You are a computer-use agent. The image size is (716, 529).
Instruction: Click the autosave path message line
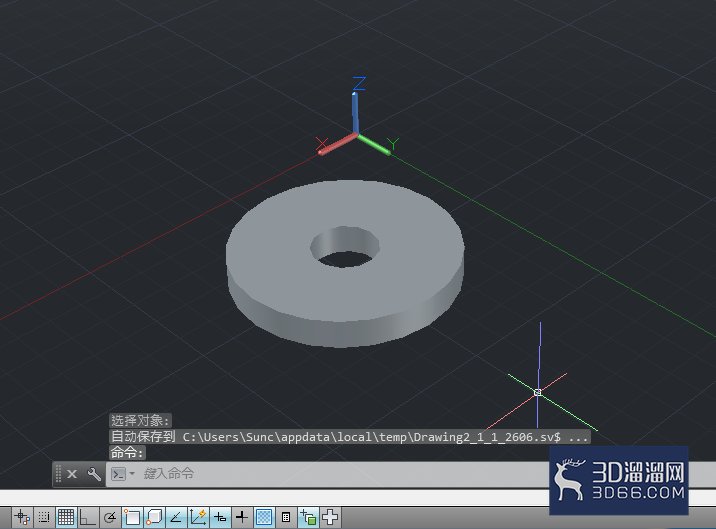point(350,437)
